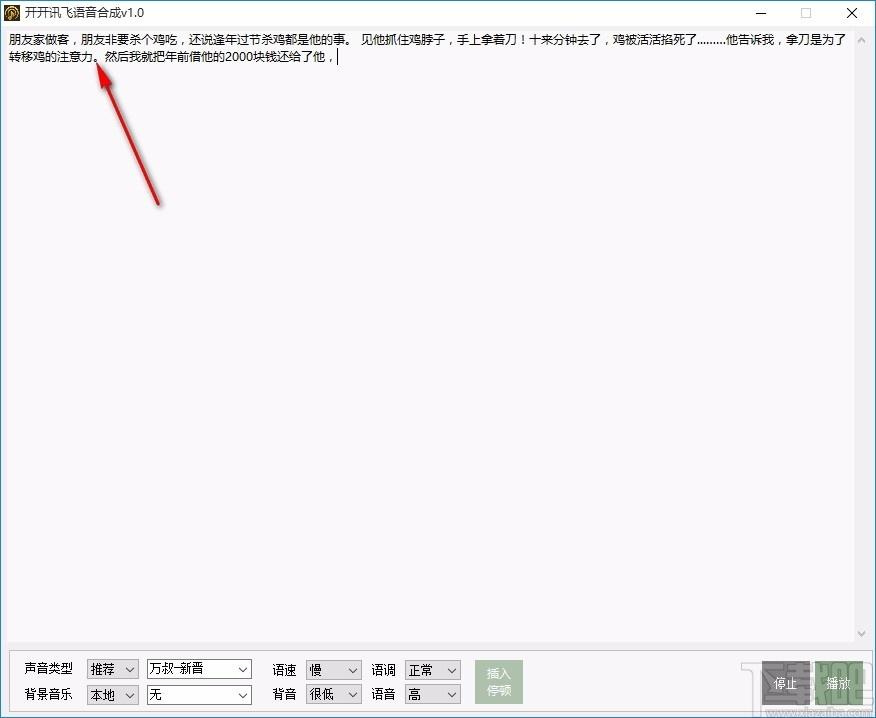This screenshot has width=876, height=718.
Task: Open the 推荐 voice type dropdown
Action: pos(112,669)
